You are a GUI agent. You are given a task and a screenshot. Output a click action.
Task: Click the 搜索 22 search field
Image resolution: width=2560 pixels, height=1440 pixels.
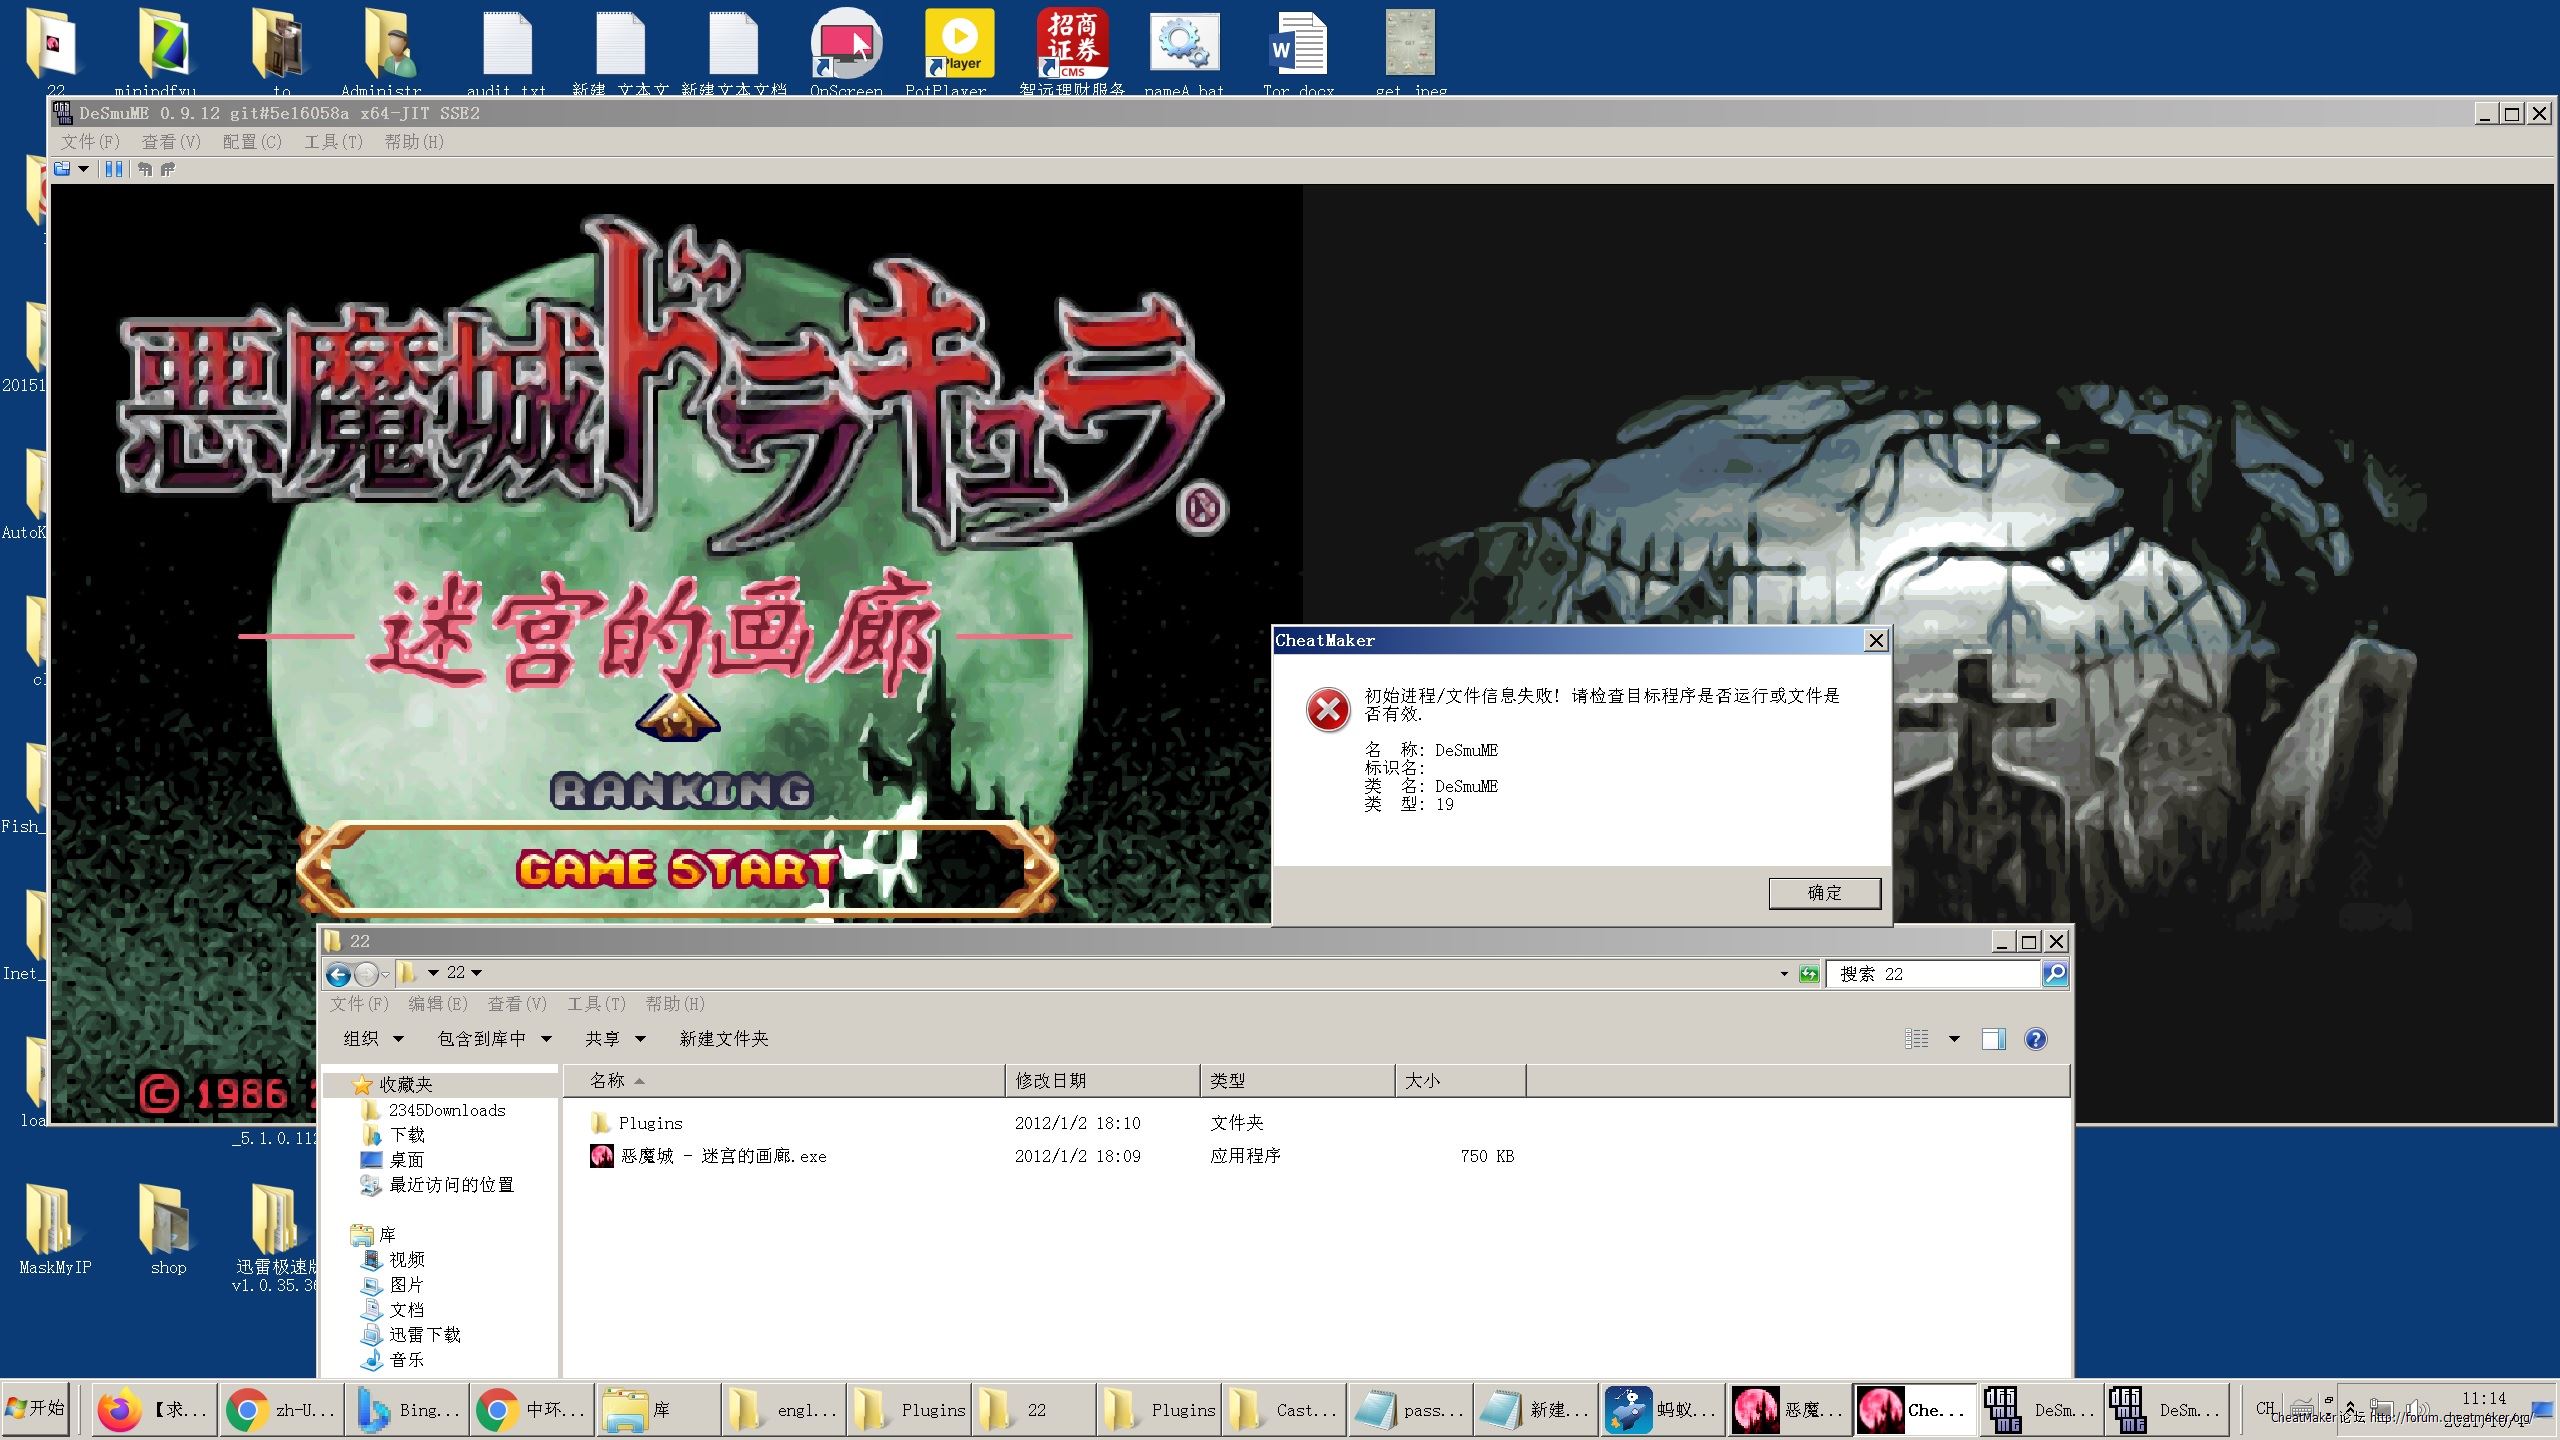[x=1930, y=974]
